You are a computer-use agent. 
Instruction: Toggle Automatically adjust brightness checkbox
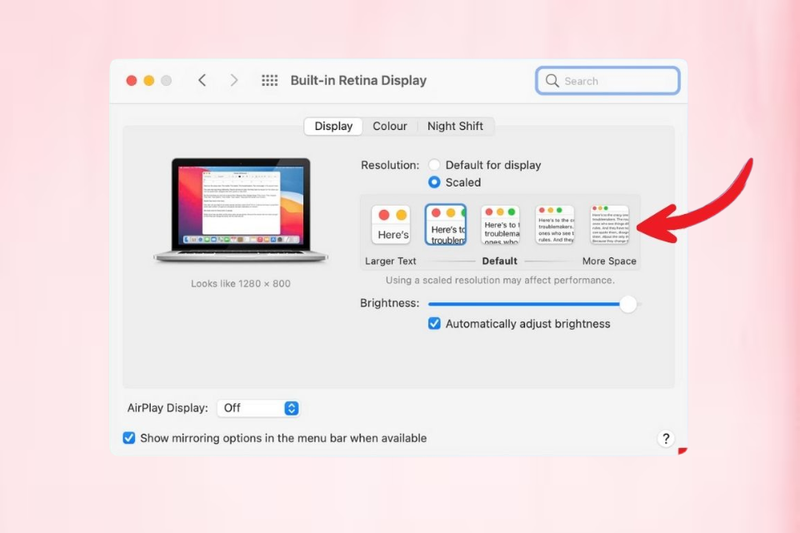pos(434,323)
